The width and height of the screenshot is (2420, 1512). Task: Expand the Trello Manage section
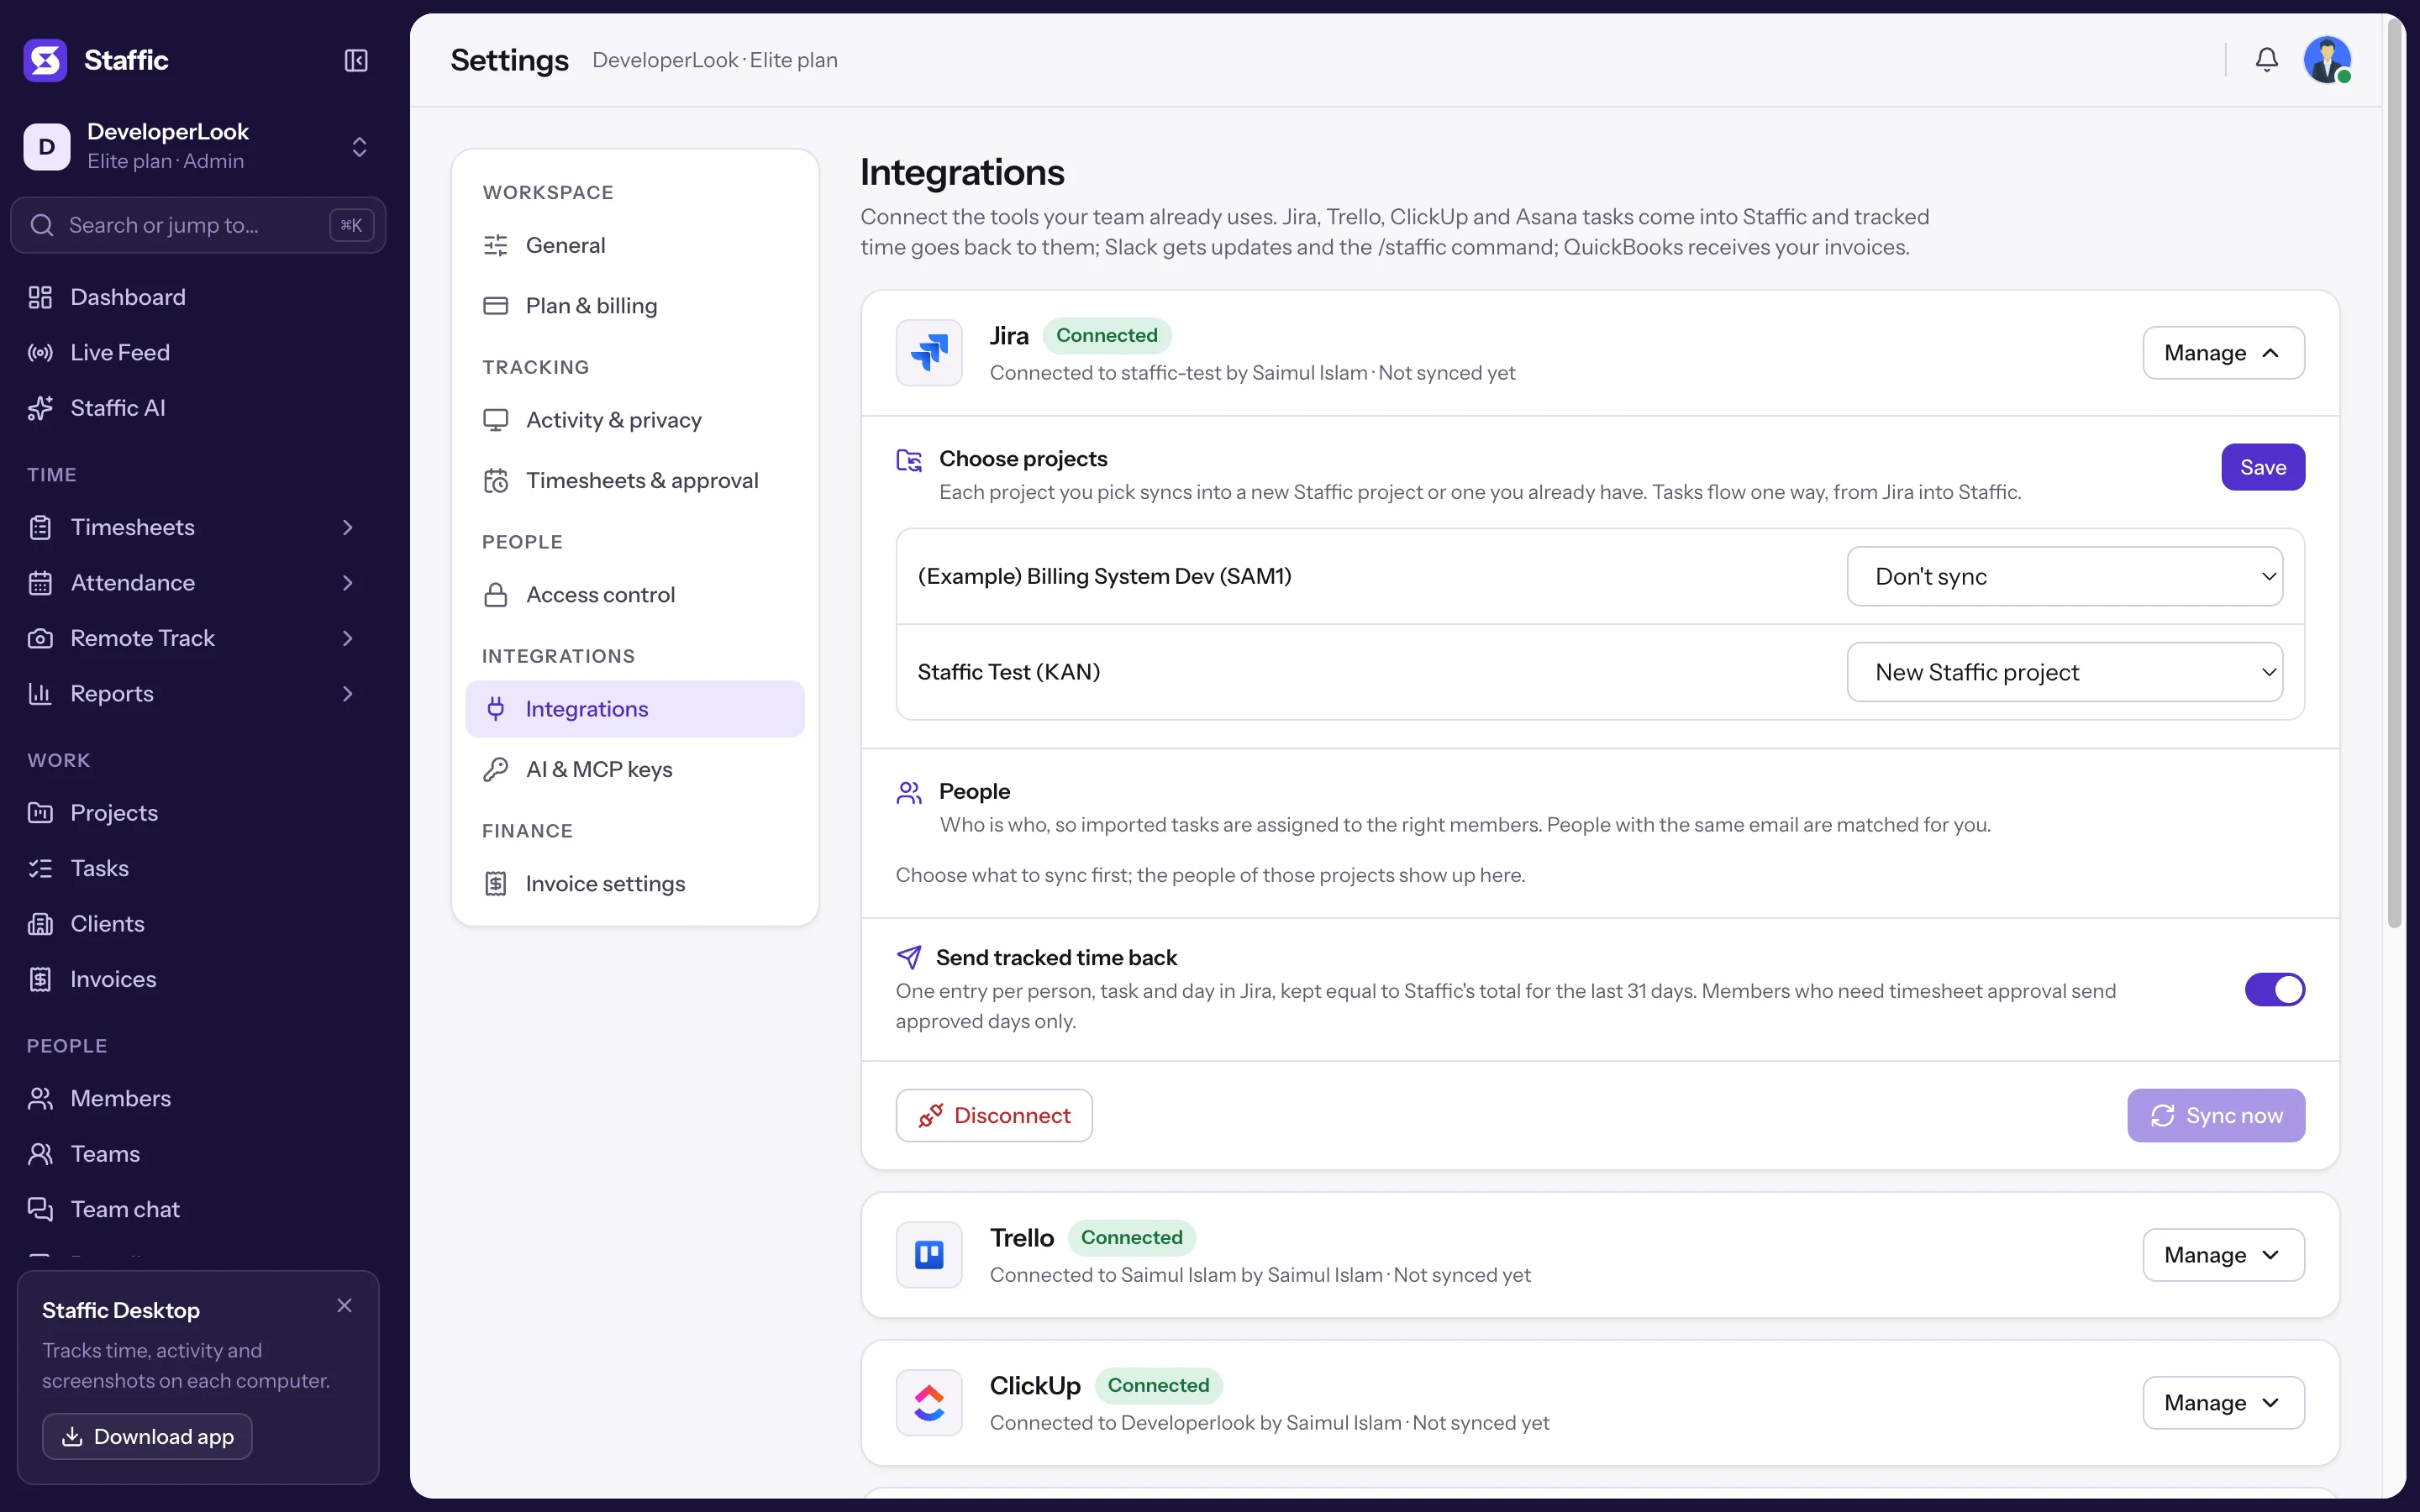pyautogui.click(x=2223, y=1254)
